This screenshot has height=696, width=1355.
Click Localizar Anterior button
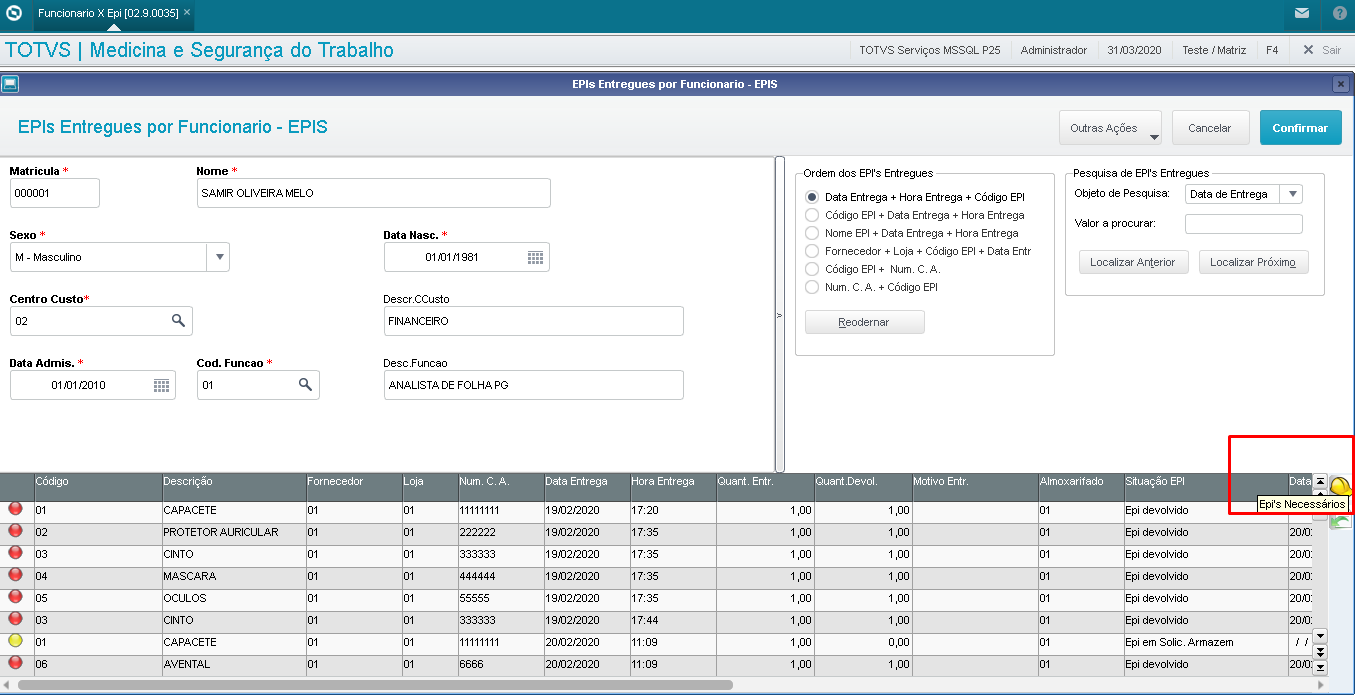coord(1133,262)
